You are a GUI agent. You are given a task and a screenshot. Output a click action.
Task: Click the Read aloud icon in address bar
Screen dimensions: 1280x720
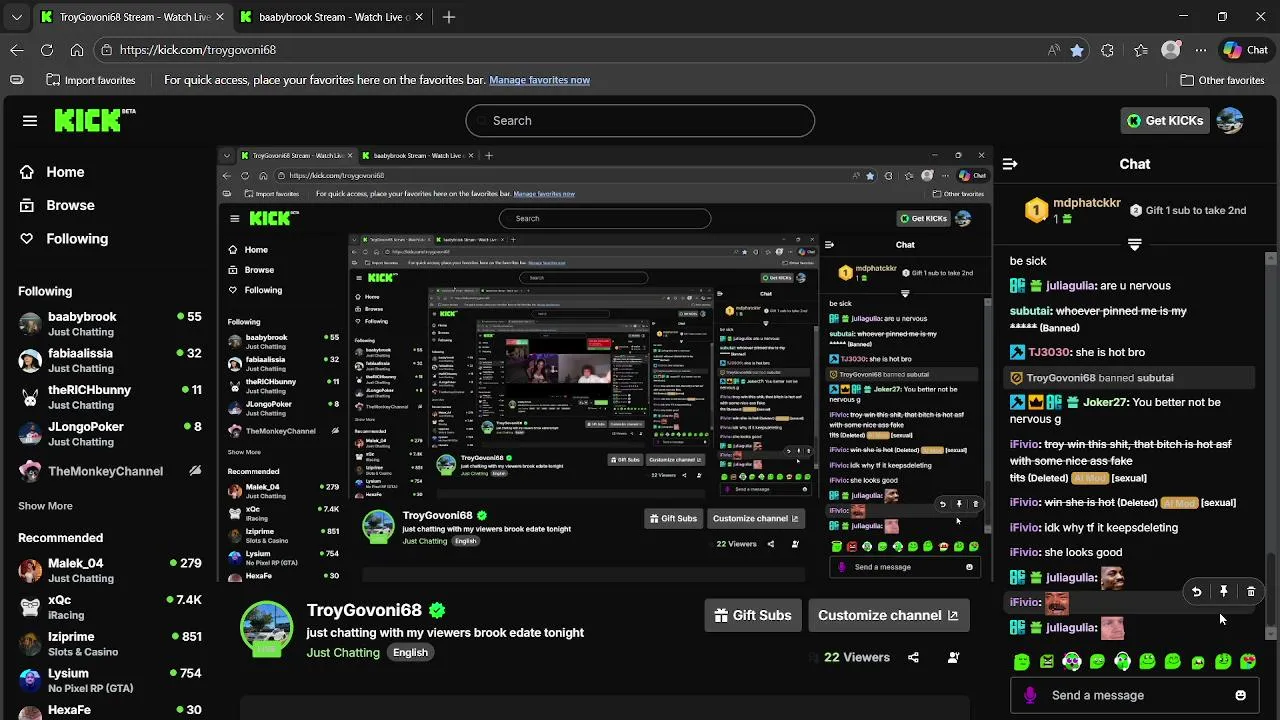pyautogui.click(x=1054, y=50)
